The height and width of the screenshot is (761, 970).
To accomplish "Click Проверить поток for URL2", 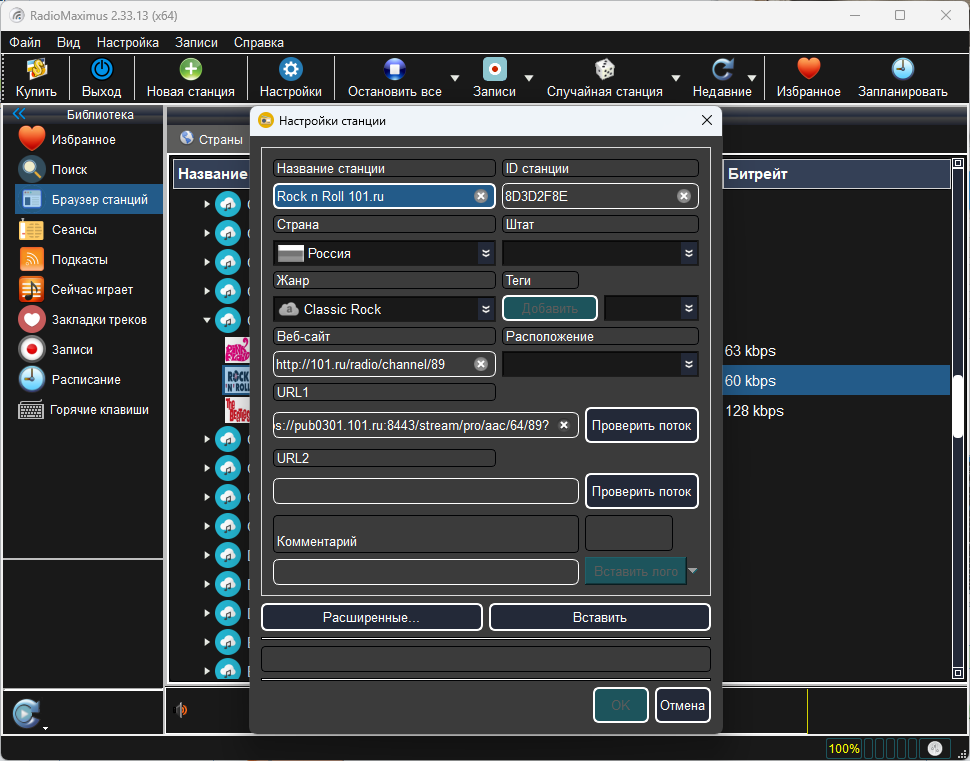I will 642,491.
